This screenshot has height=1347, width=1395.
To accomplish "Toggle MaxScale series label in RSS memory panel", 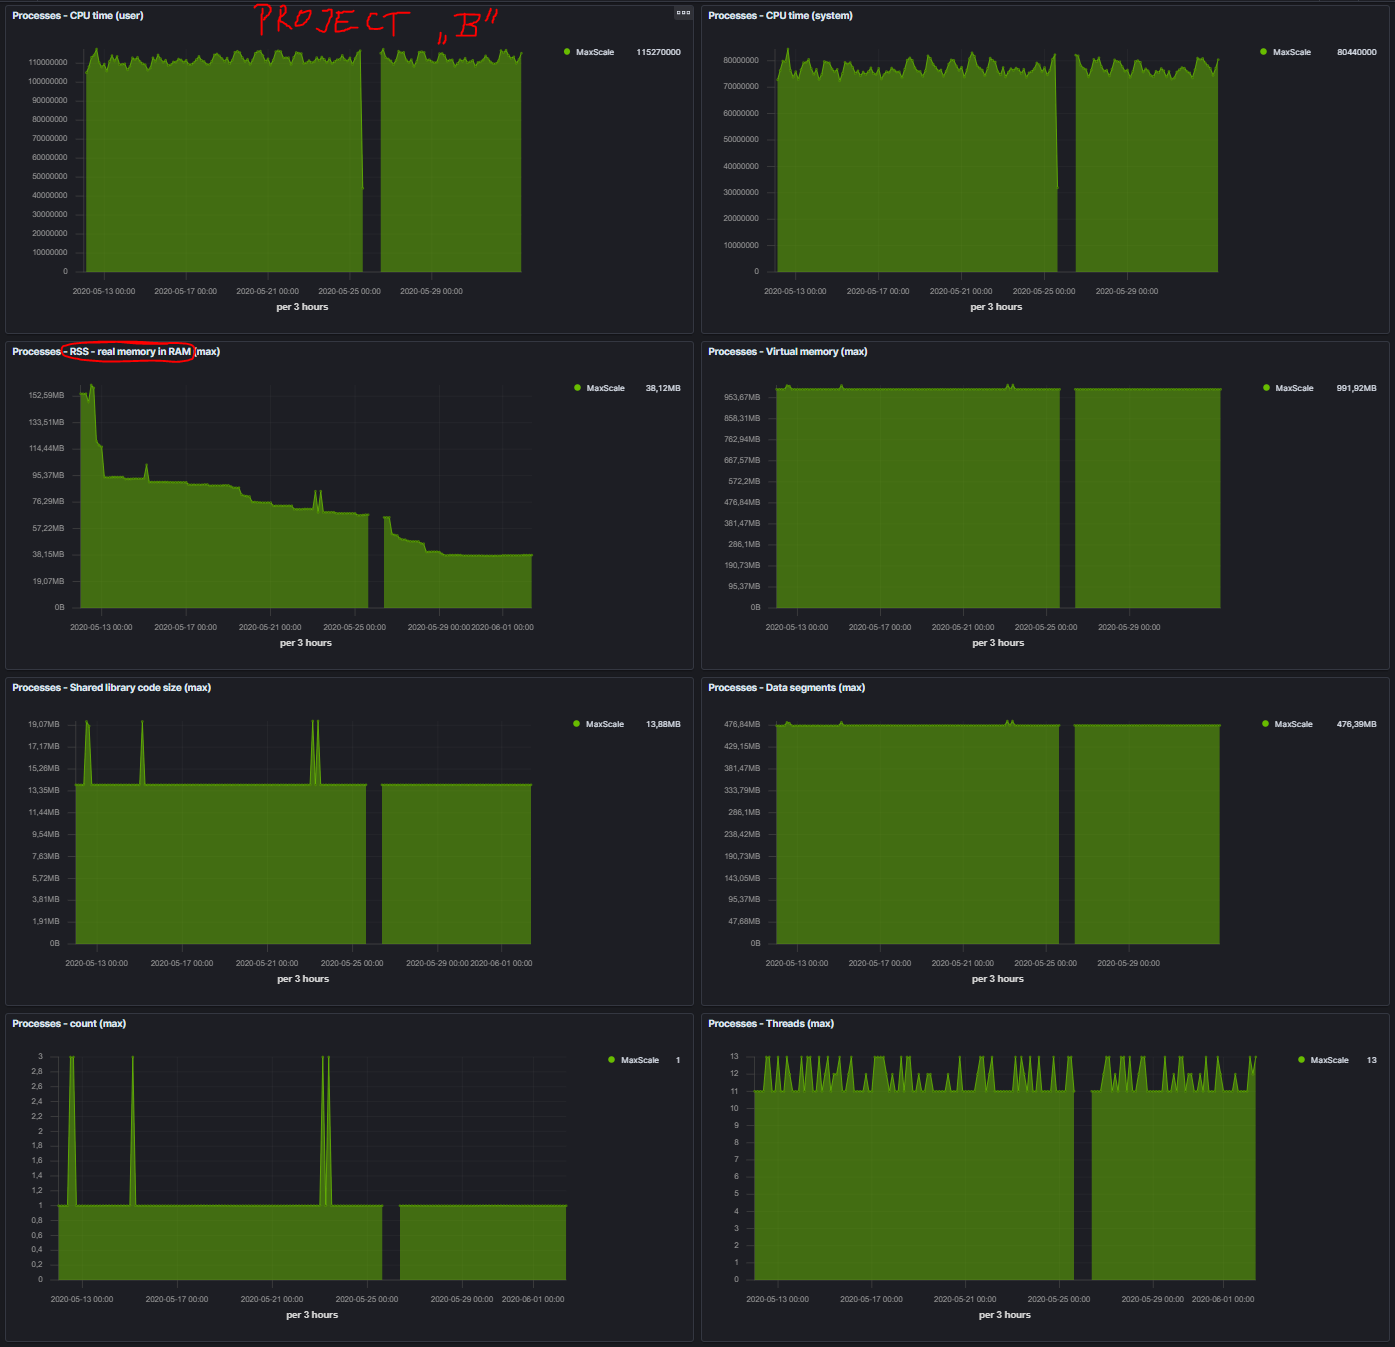I will pyautogui.click(x=605, y=388).
